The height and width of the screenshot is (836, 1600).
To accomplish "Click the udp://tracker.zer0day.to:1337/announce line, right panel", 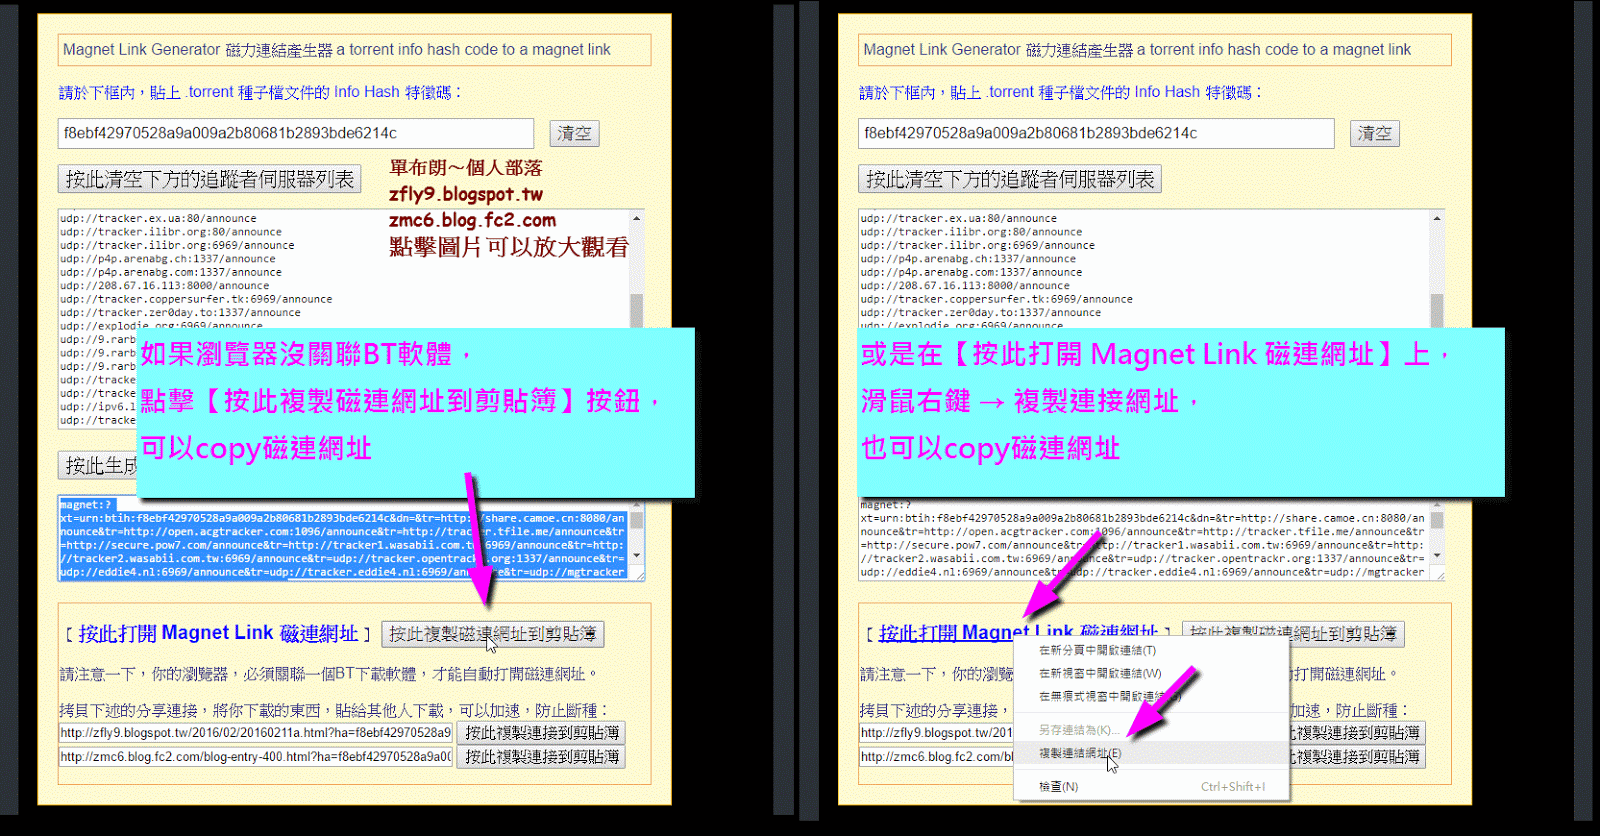I will point(981,313).
